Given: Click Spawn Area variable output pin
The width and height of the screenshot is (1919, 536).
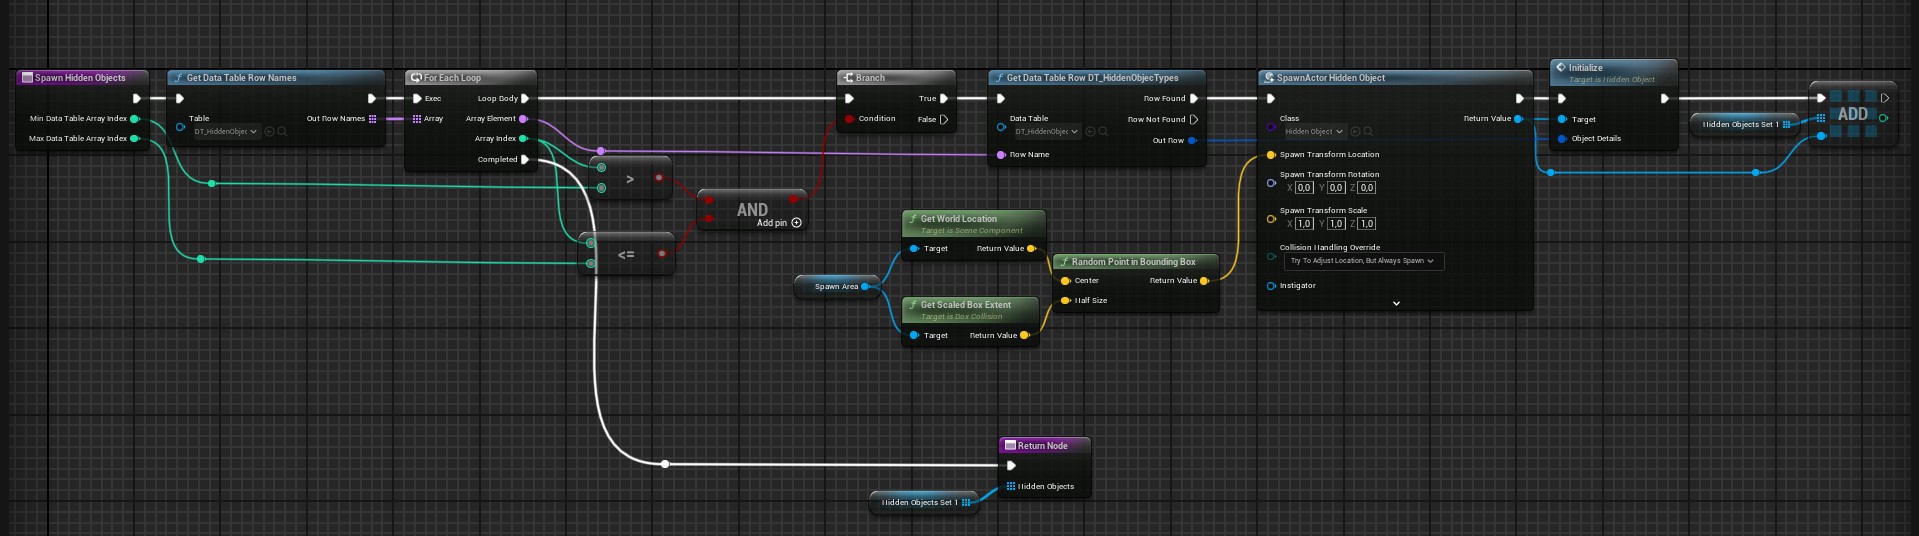Looking at the screenshot, I should click(866, 287).
